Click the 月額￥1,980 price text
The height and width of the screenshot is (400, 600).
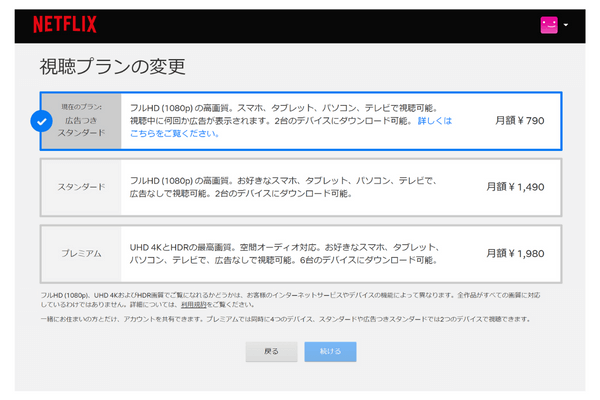click(515, 253)
